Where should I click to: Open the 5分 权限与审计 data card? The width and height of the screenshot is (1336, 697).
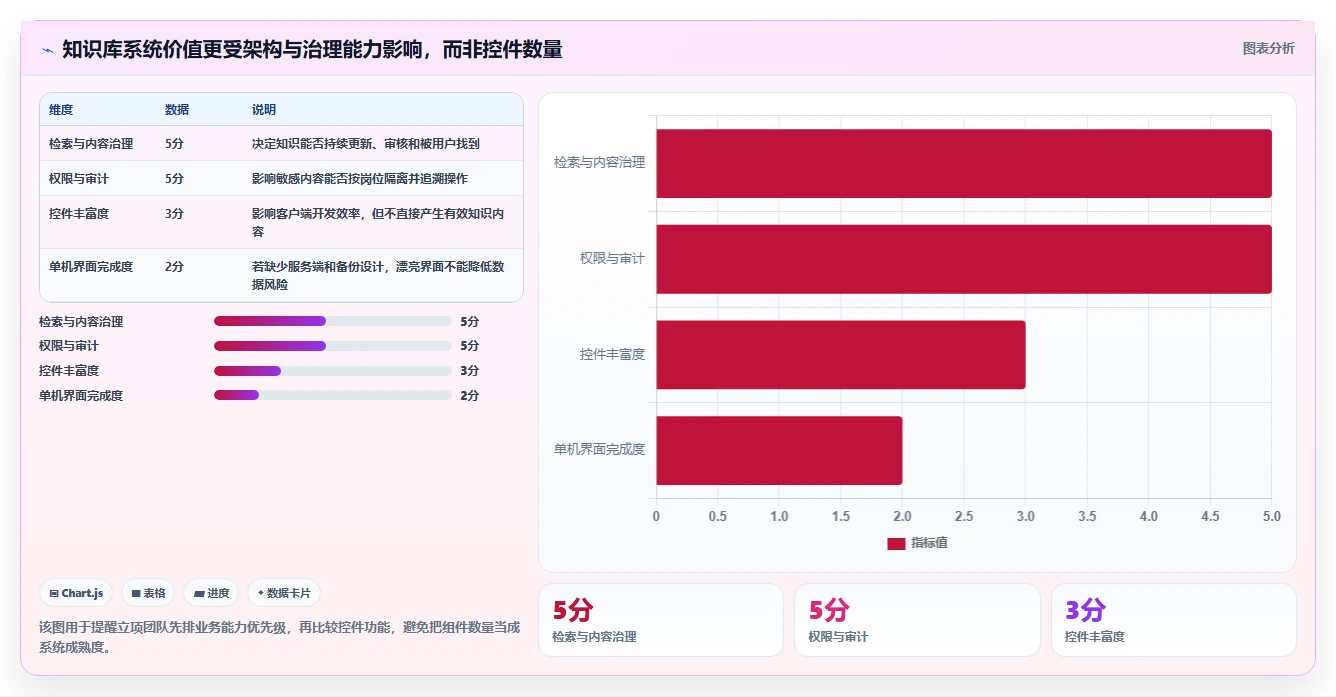tap(917, 620)
